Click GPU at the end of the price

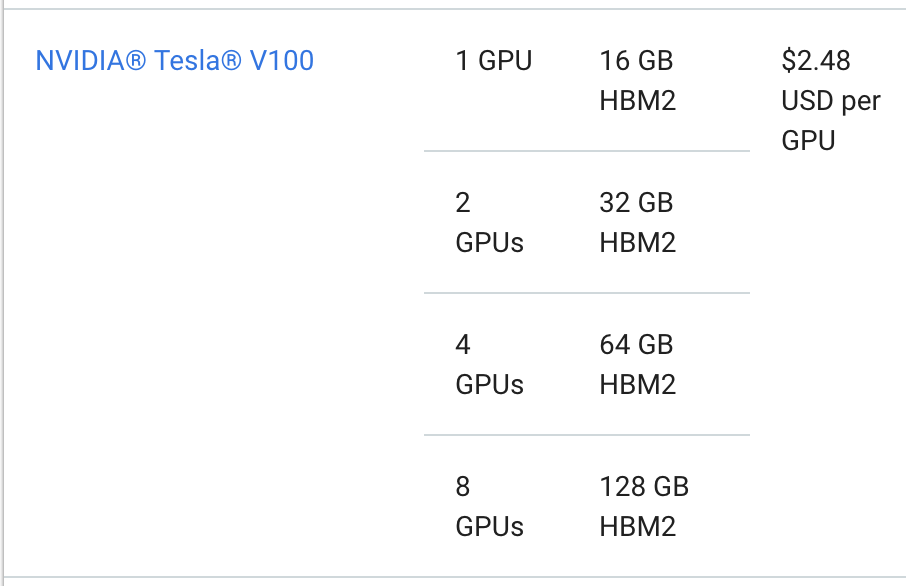808,141
